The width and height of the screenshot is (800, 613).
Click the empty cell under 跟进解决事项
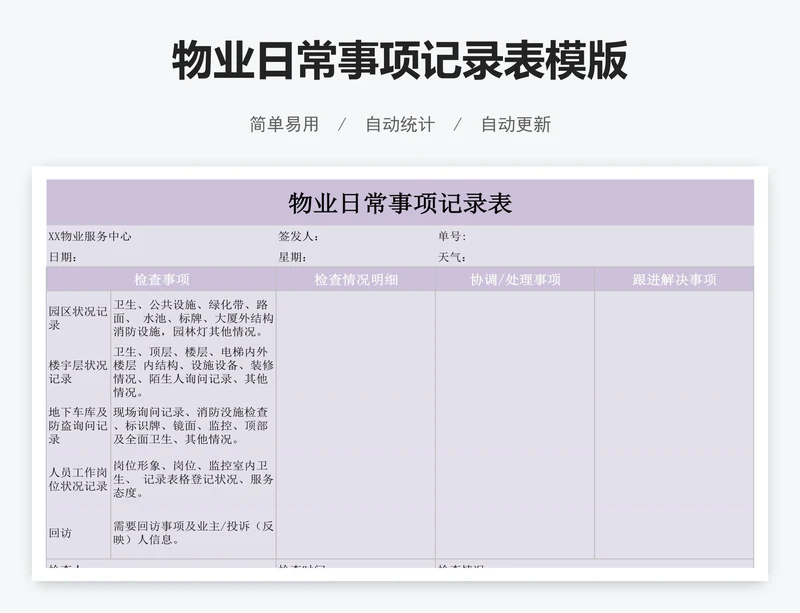coord(674,425)
